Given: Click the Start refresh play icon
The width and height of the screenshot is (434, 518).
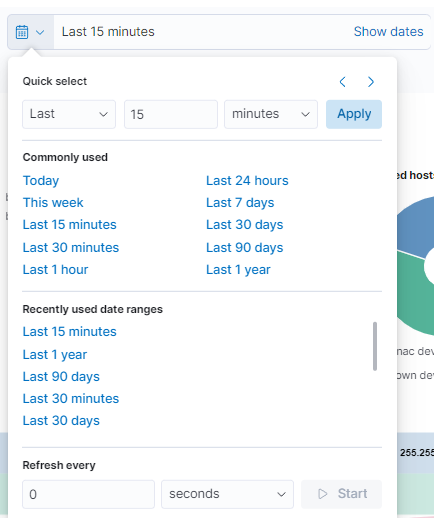Looking at the screenshot, I should 322,494.
